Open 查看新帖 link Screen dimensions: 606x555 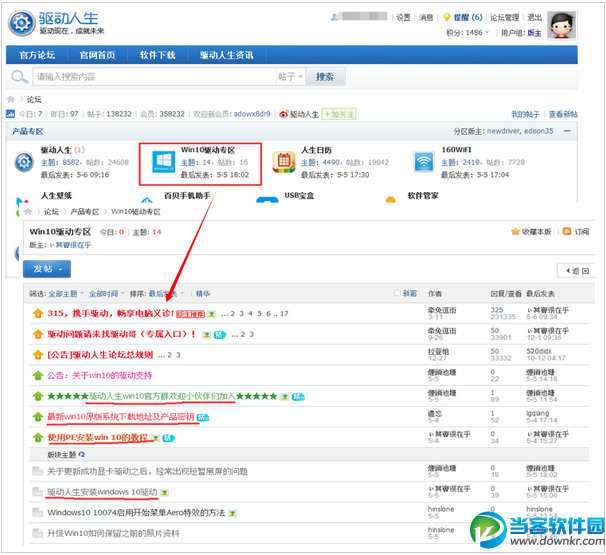coord(563,114)
